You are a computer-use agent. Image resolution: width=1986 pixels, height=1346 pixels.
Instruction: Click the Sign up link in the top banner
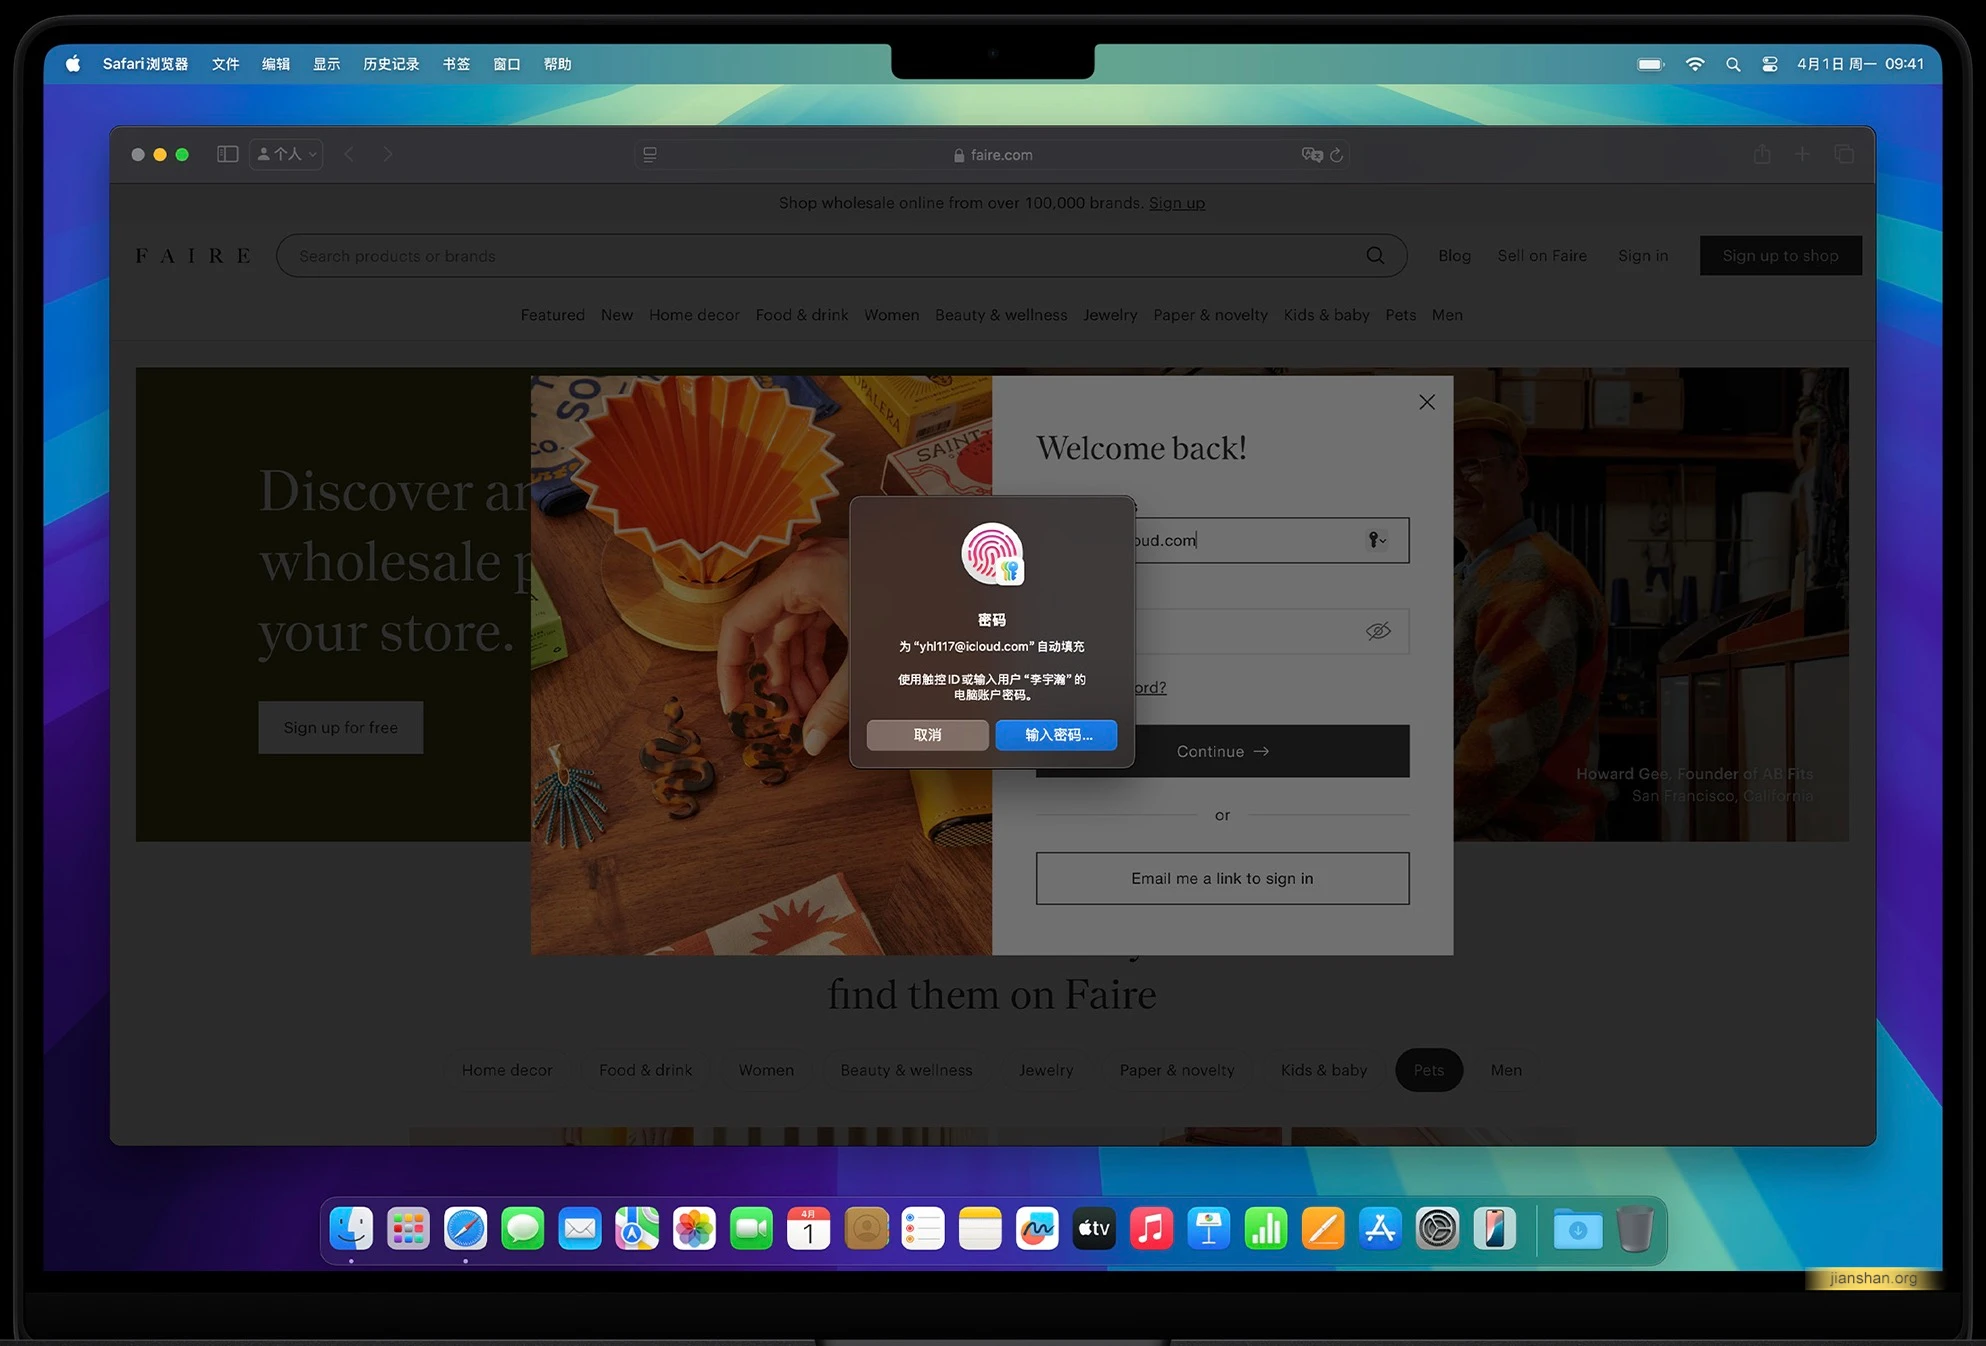[1177, 203]
